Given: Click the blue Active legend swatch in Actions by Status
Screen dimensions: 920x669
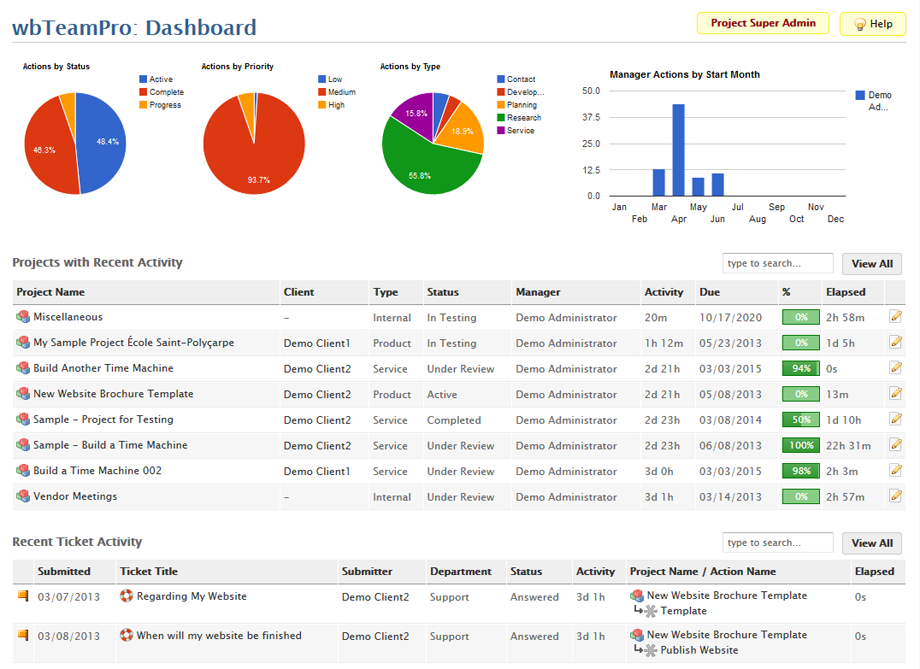Looking at the screenshot, I should (143, 79).
